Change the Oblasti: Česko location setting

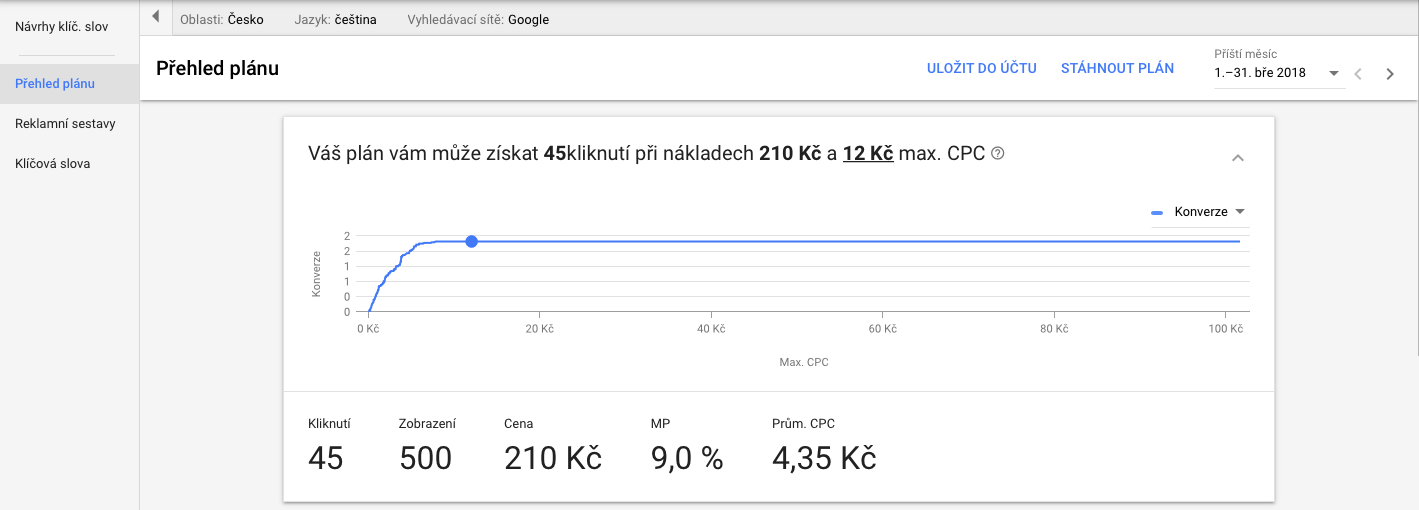[222, 19]
